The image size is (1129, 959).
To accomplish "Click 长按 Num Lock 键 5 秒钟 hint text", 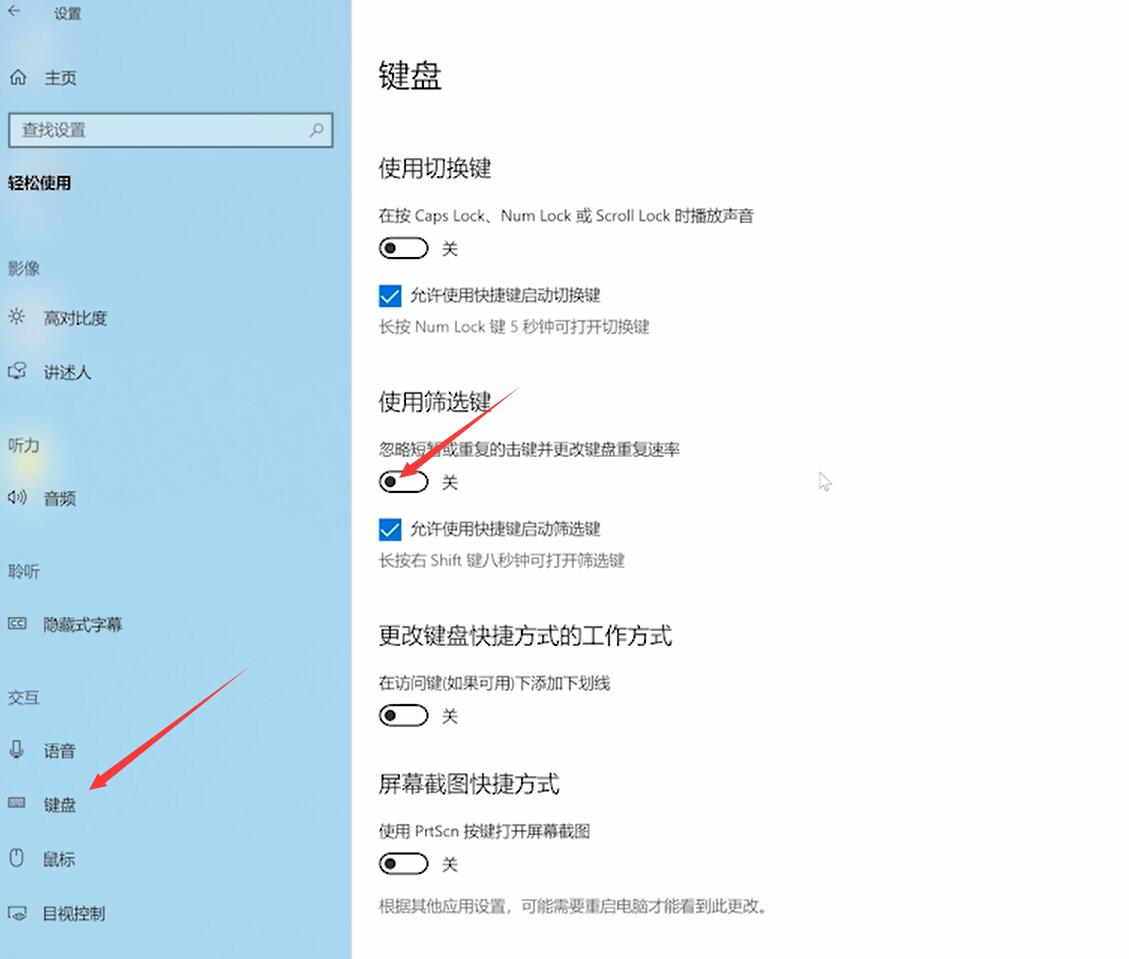I will coord(514,327).
